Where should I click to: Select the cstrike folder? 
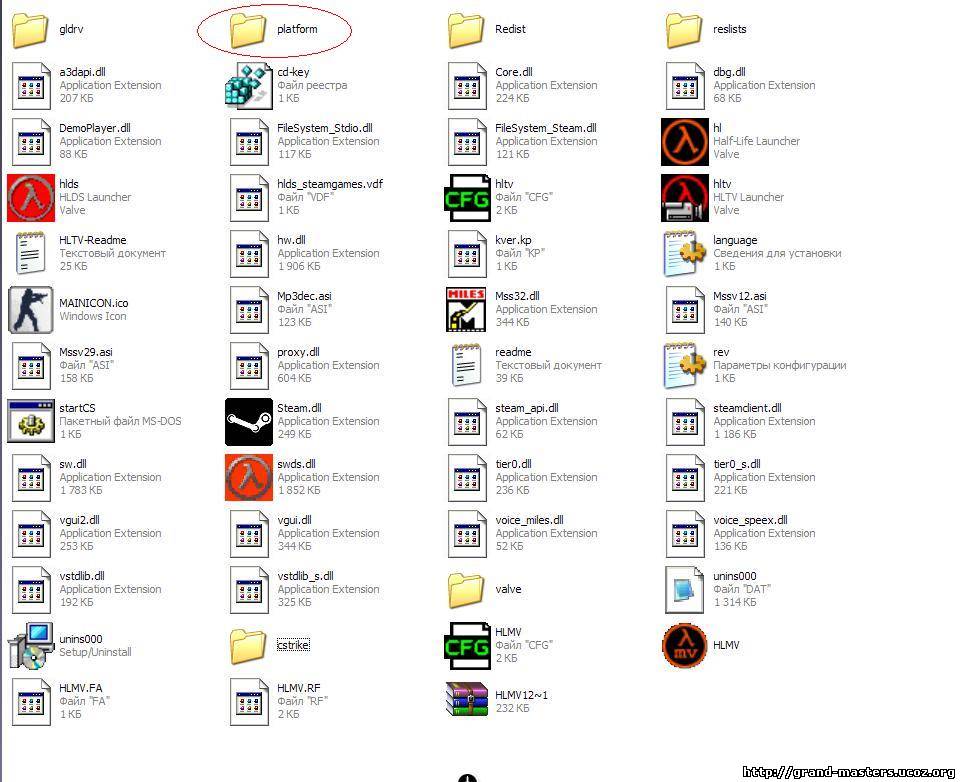point(248,646)
